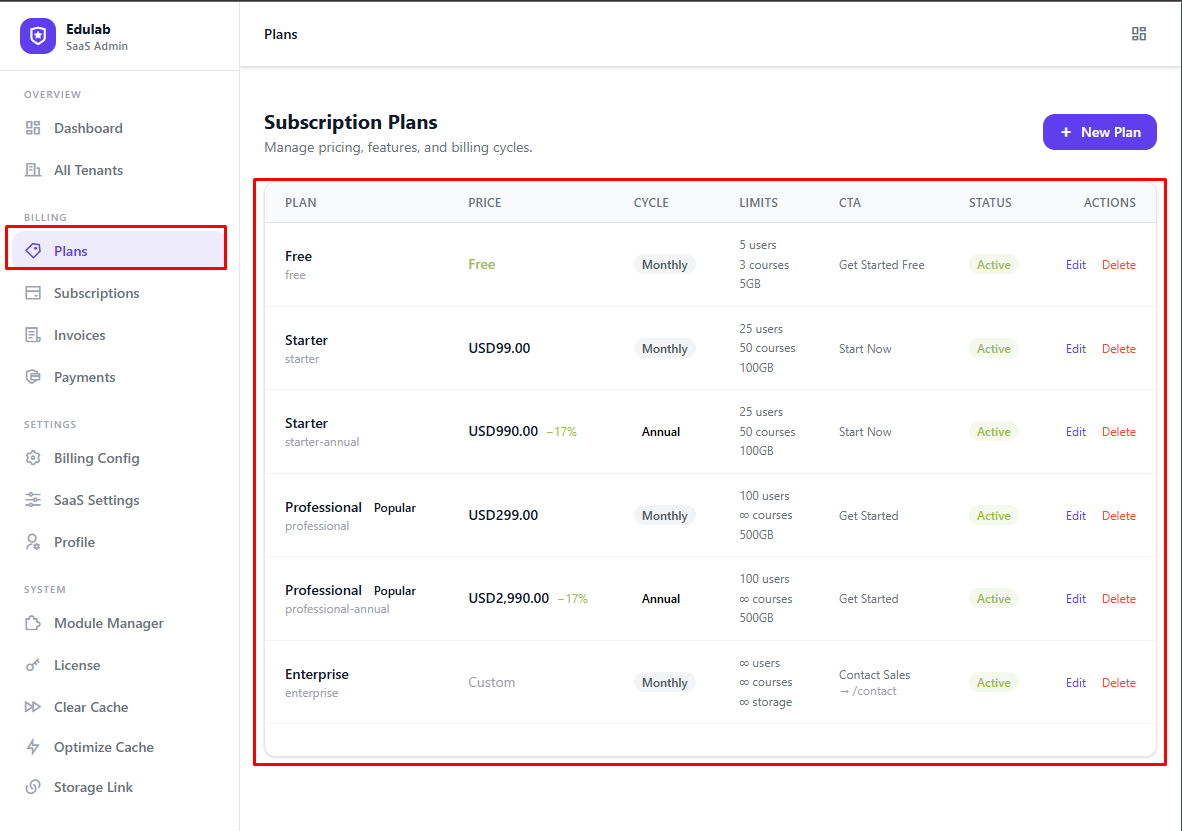The height and width of the screenshot is (831, 1182).
Task: Edit the Free plan
Action: [1075, 265]
